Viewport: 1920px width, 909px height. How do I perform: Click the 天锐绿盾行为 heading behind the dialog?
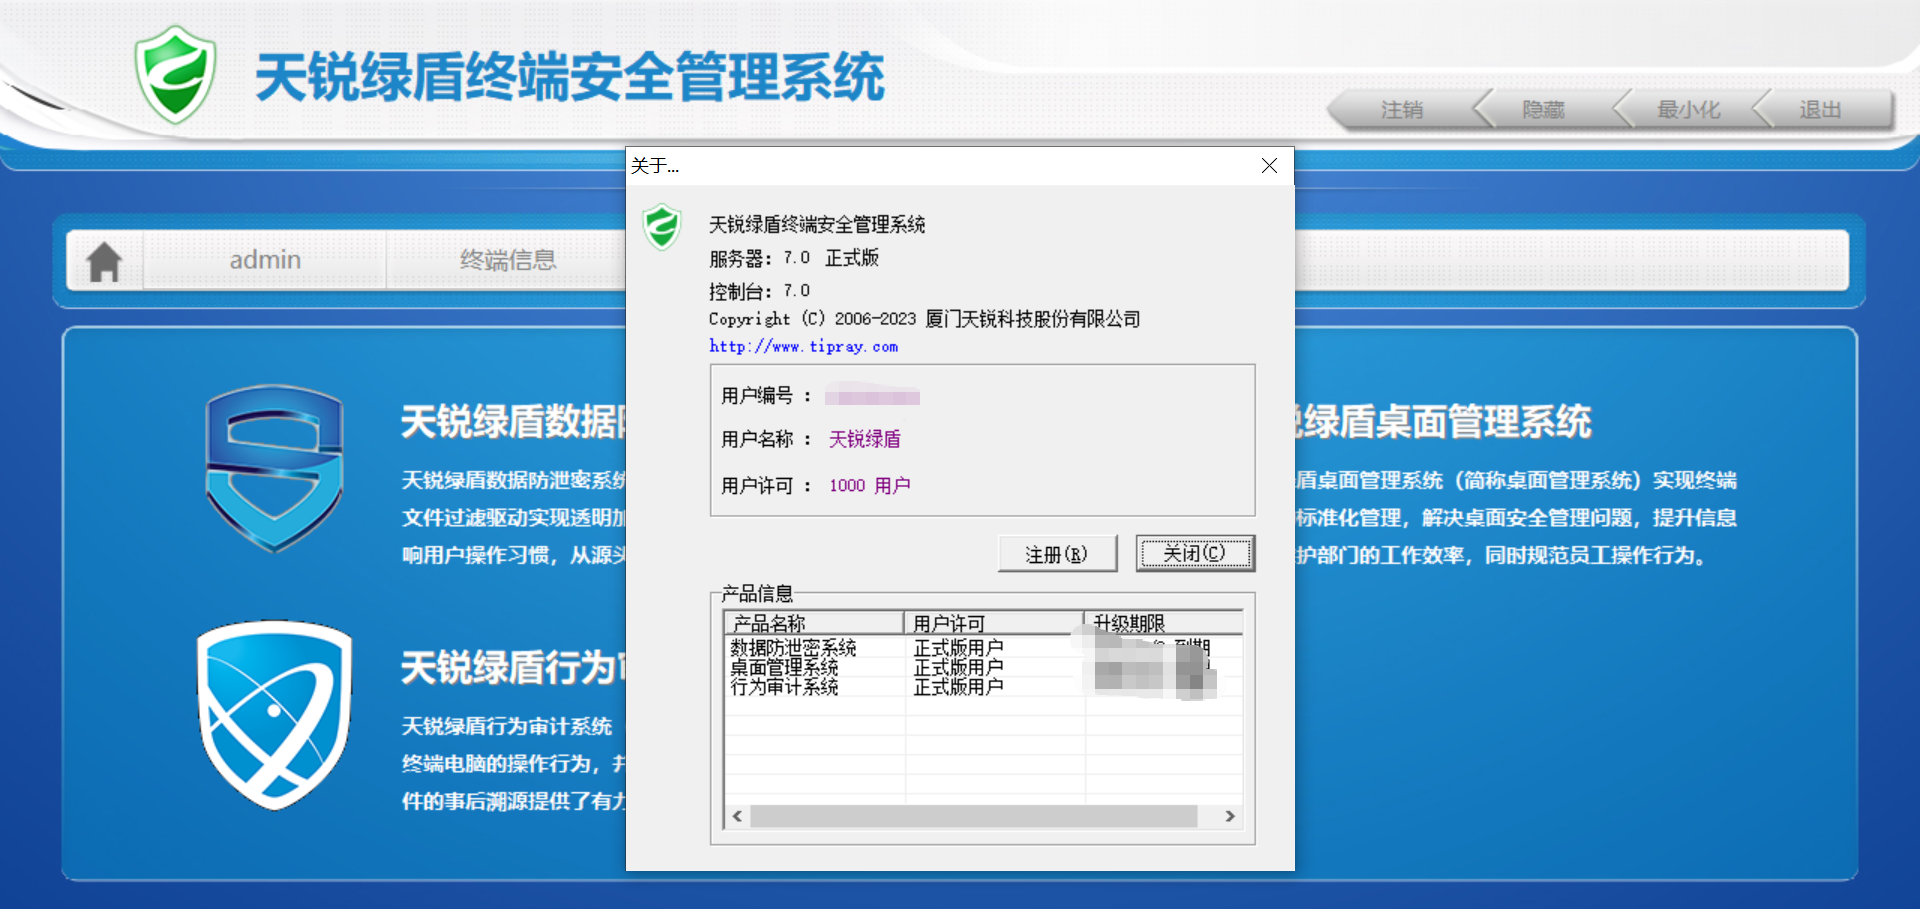[x=513, y=668]
